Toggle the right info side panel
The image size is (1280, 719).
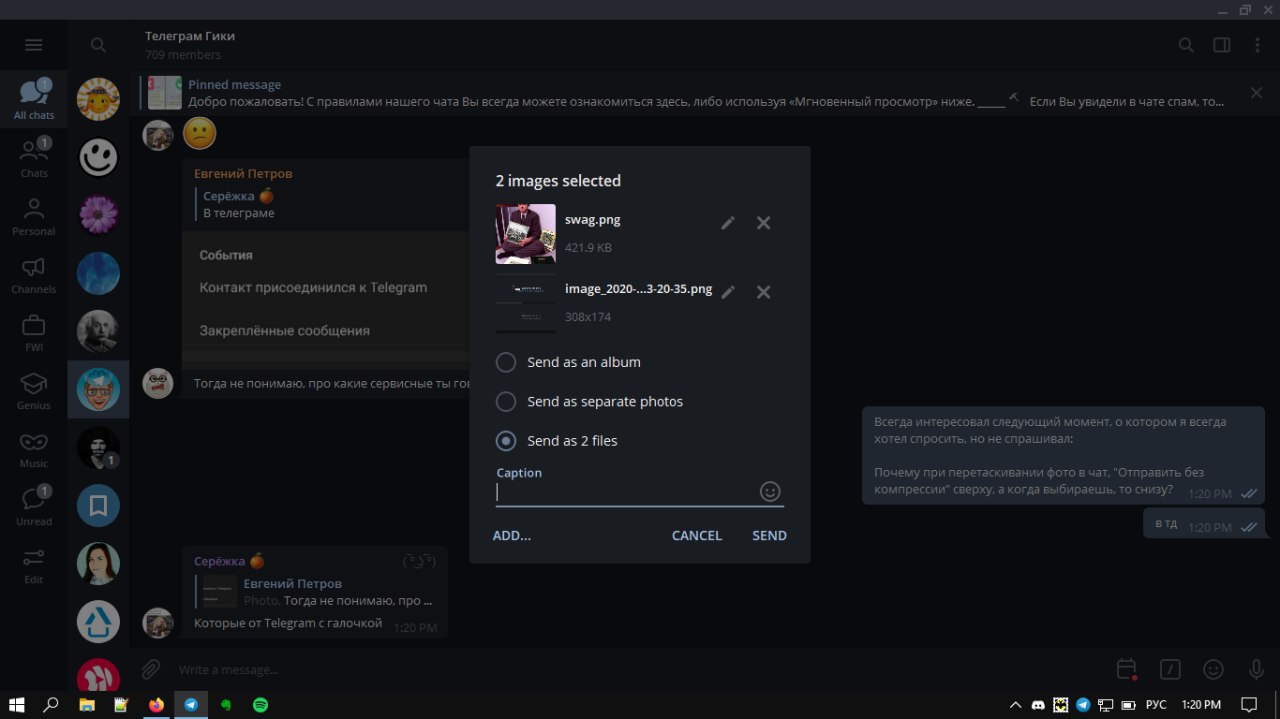coord(1222,45)
